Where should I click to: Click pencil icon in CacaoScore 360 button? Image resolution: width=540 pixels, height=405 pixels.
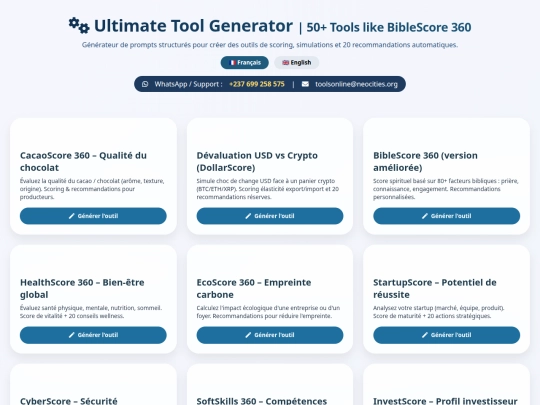(72, 216)
